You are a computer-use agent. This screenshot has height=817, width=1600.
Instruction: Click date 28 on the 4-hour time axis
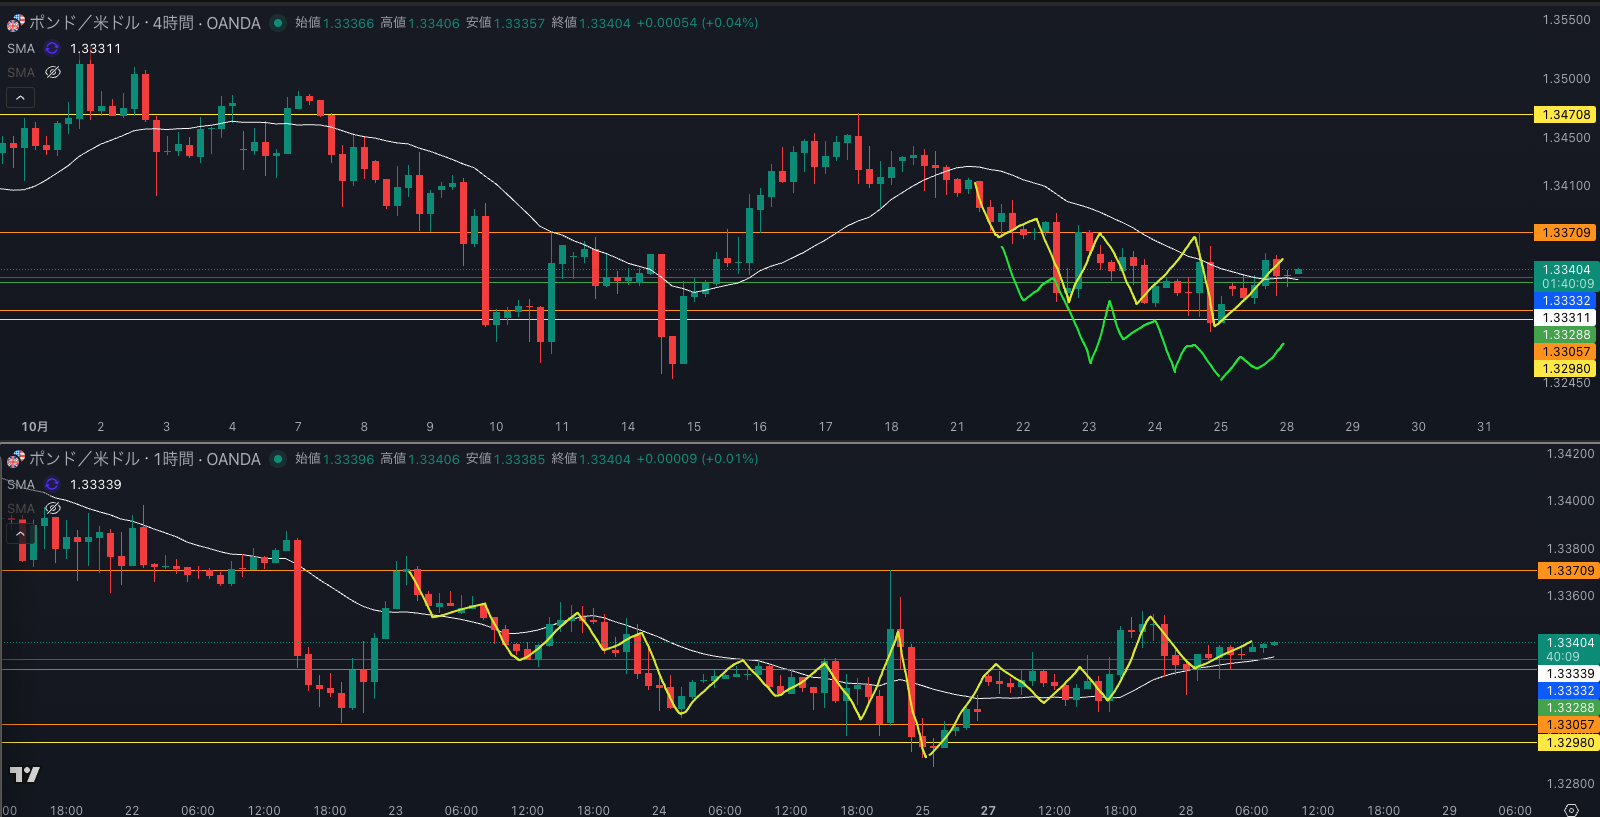coord(1286,427)
